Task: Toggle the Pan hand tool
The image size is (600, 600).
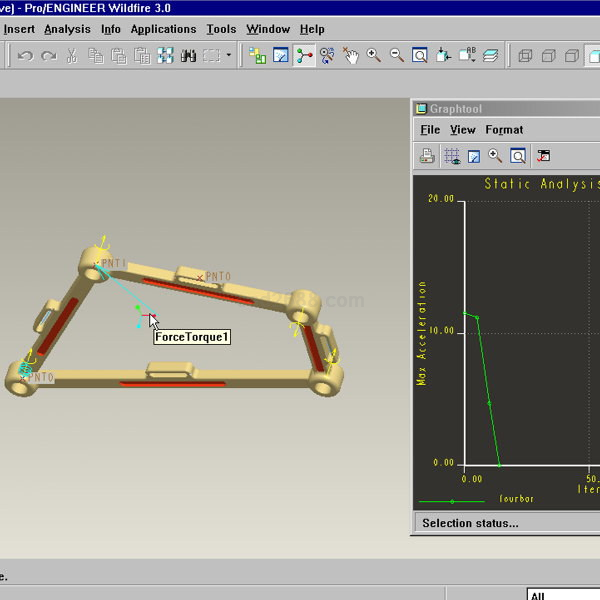Action: 351,56
